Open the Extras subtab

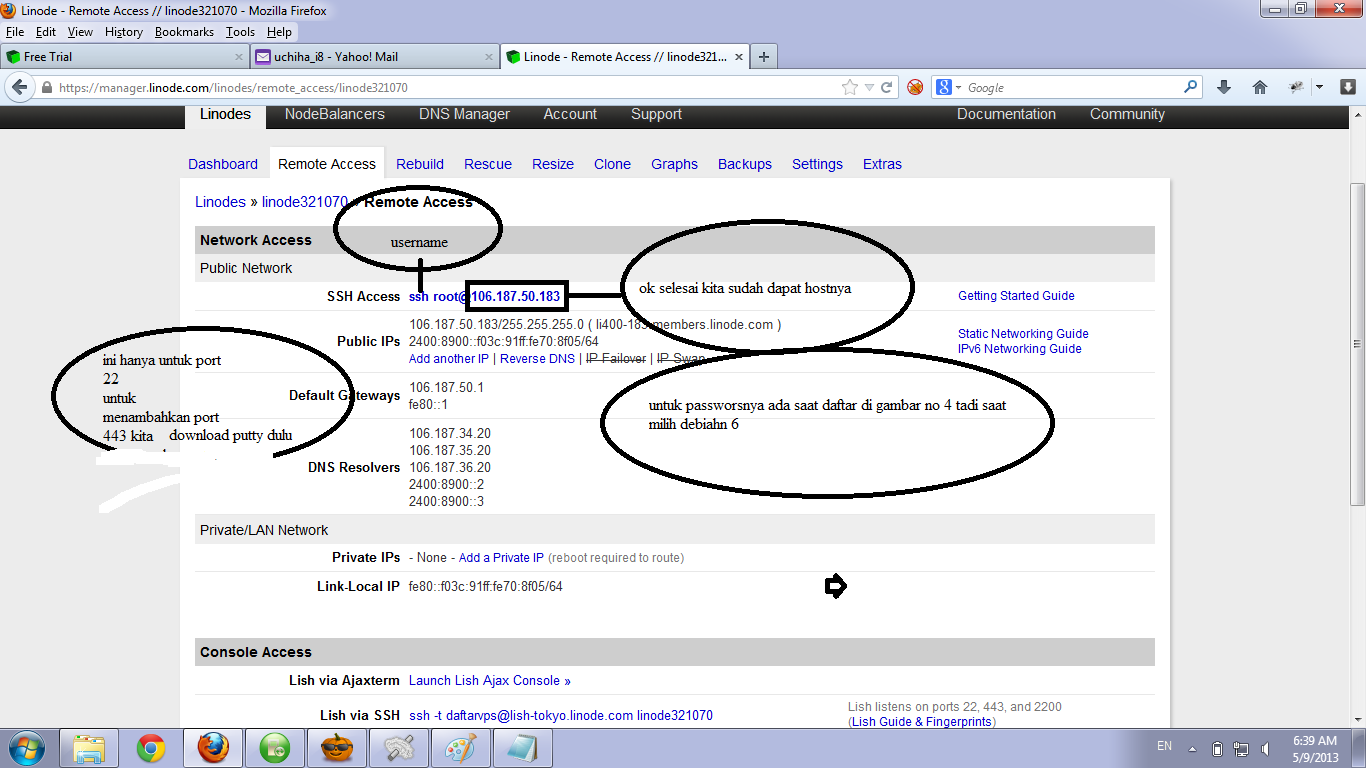pos(882,164)
